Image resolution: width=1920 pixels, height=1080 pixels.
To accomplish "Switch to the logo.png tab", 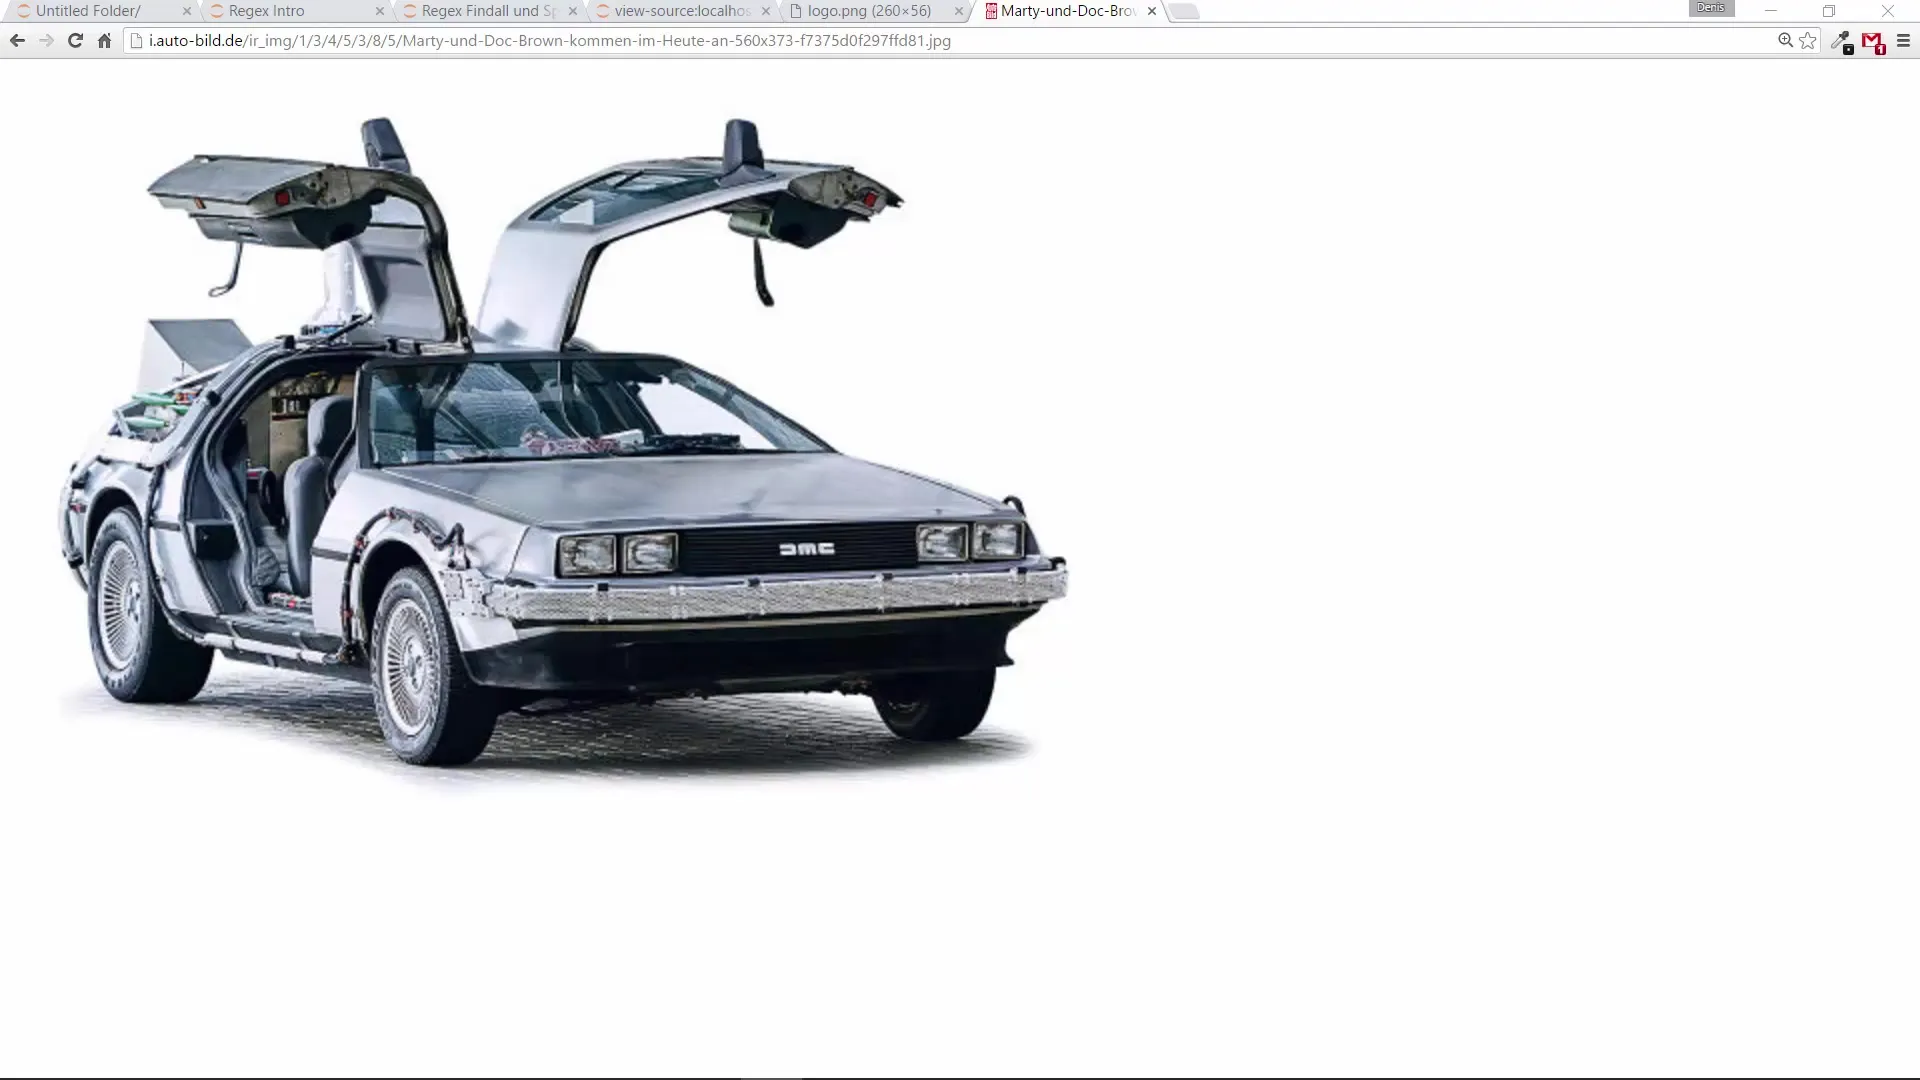I will click(x=875, y=11).
